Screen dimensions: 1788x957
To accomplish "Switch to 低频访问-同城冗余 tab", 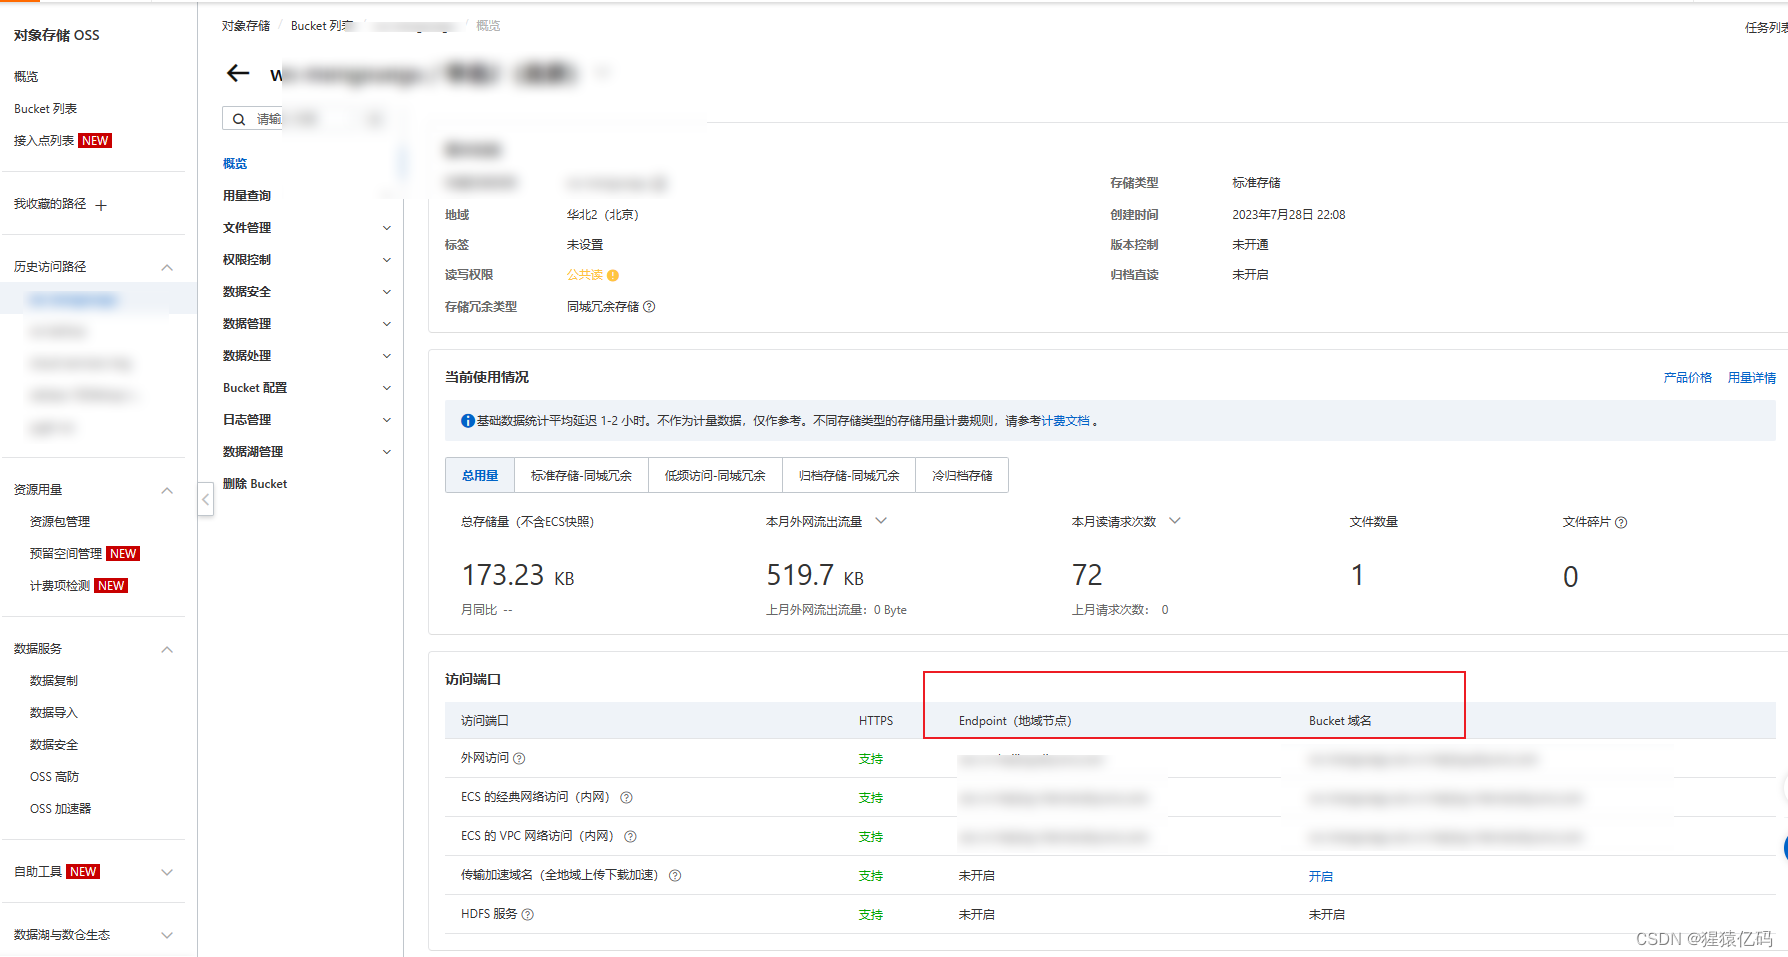I will tap(715, 476).
